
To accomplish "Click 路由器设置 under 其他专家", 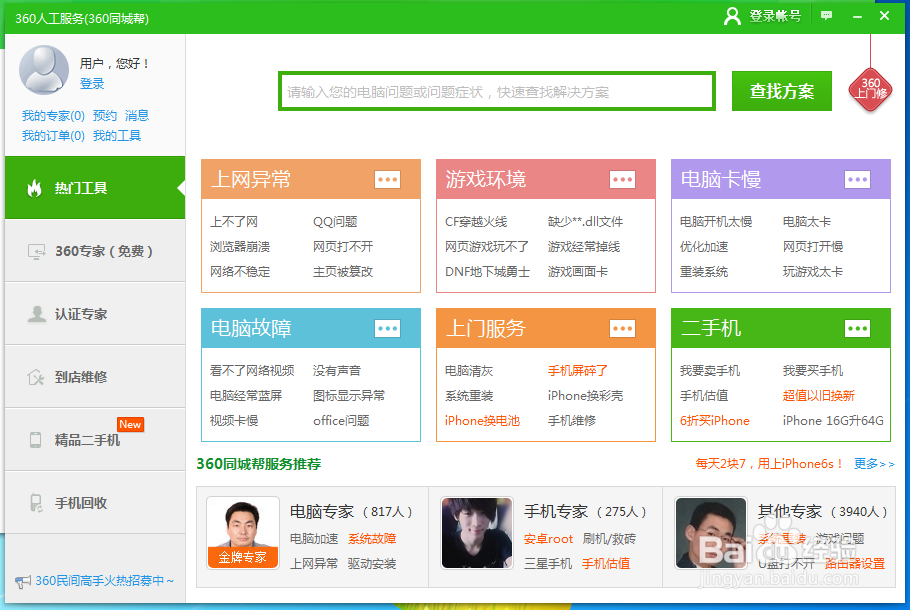I will click(x=854, y=563).
